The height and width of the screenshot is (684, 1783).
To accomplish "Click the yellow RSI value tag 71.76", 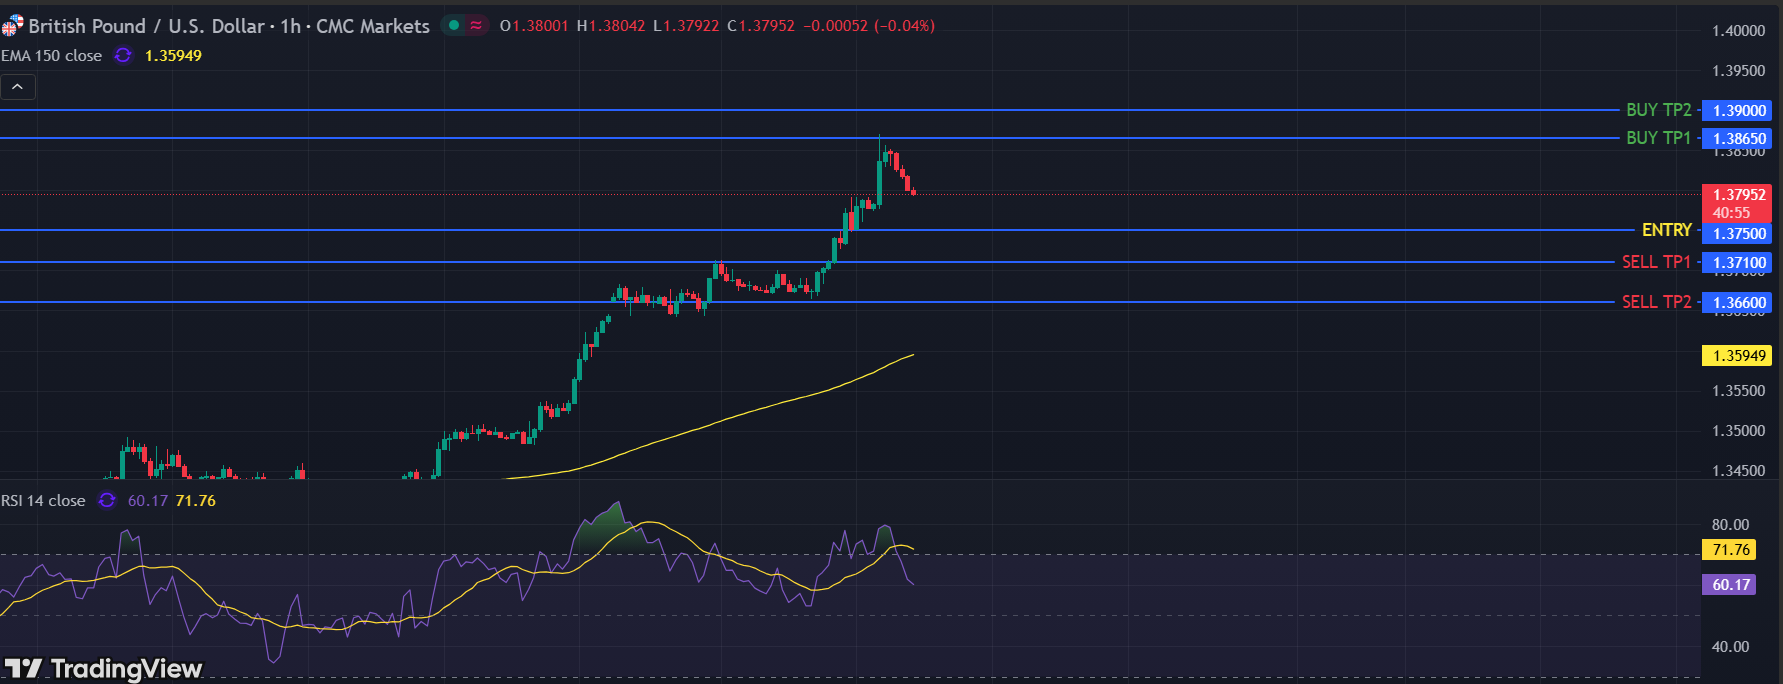I will 1730,550.
